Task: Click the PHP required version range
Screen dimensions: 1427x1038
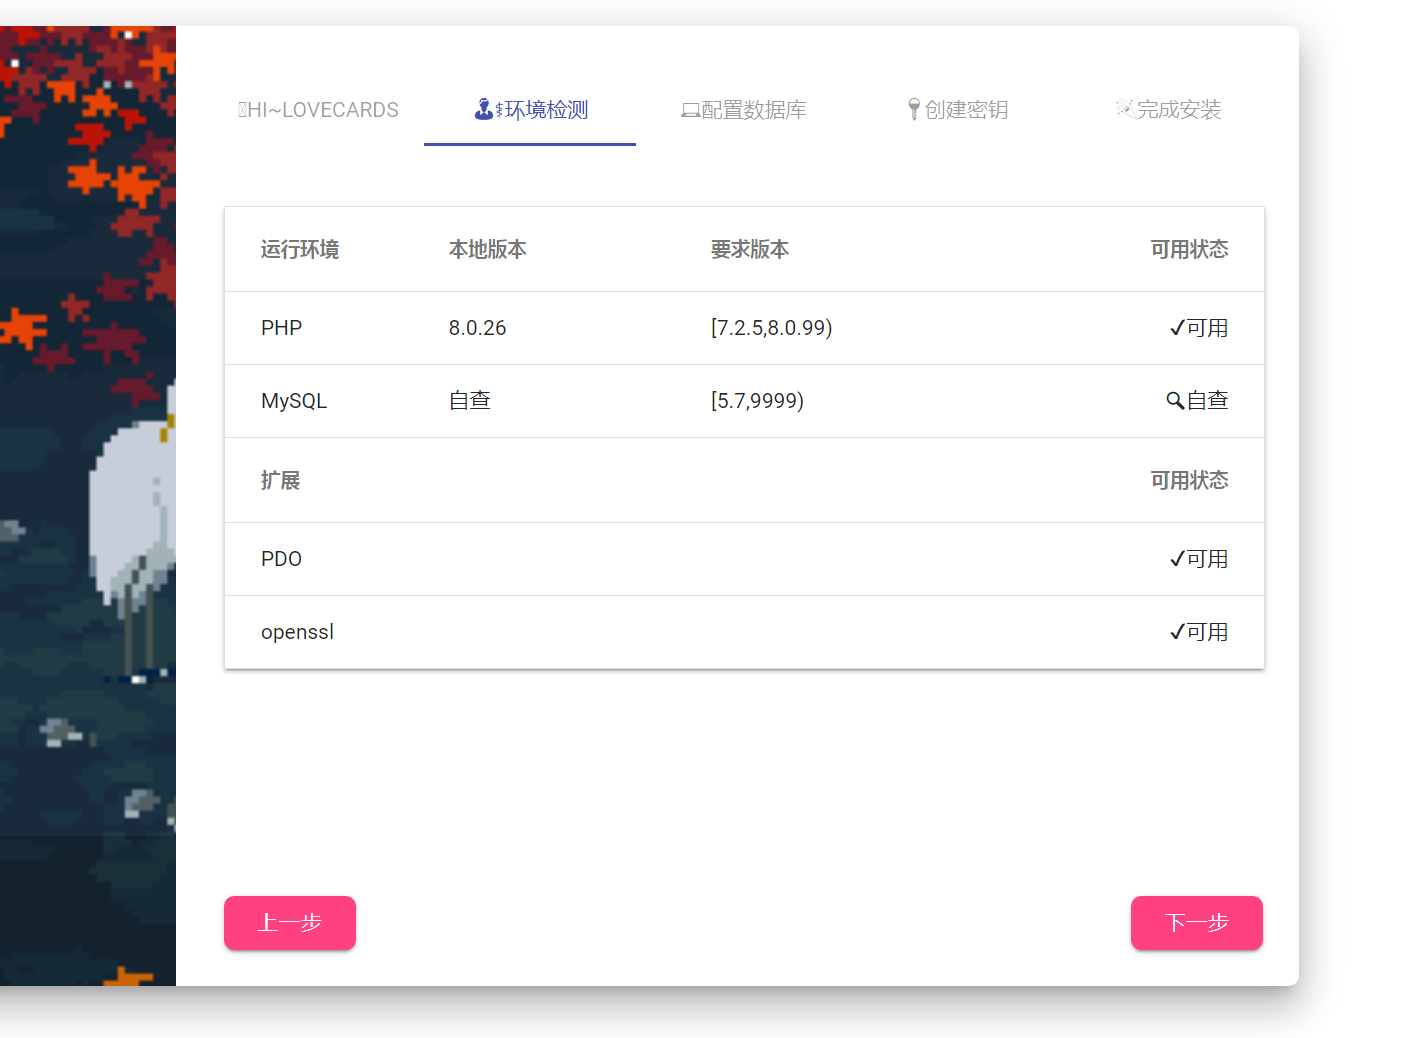Action: click(x=771, y=328)
